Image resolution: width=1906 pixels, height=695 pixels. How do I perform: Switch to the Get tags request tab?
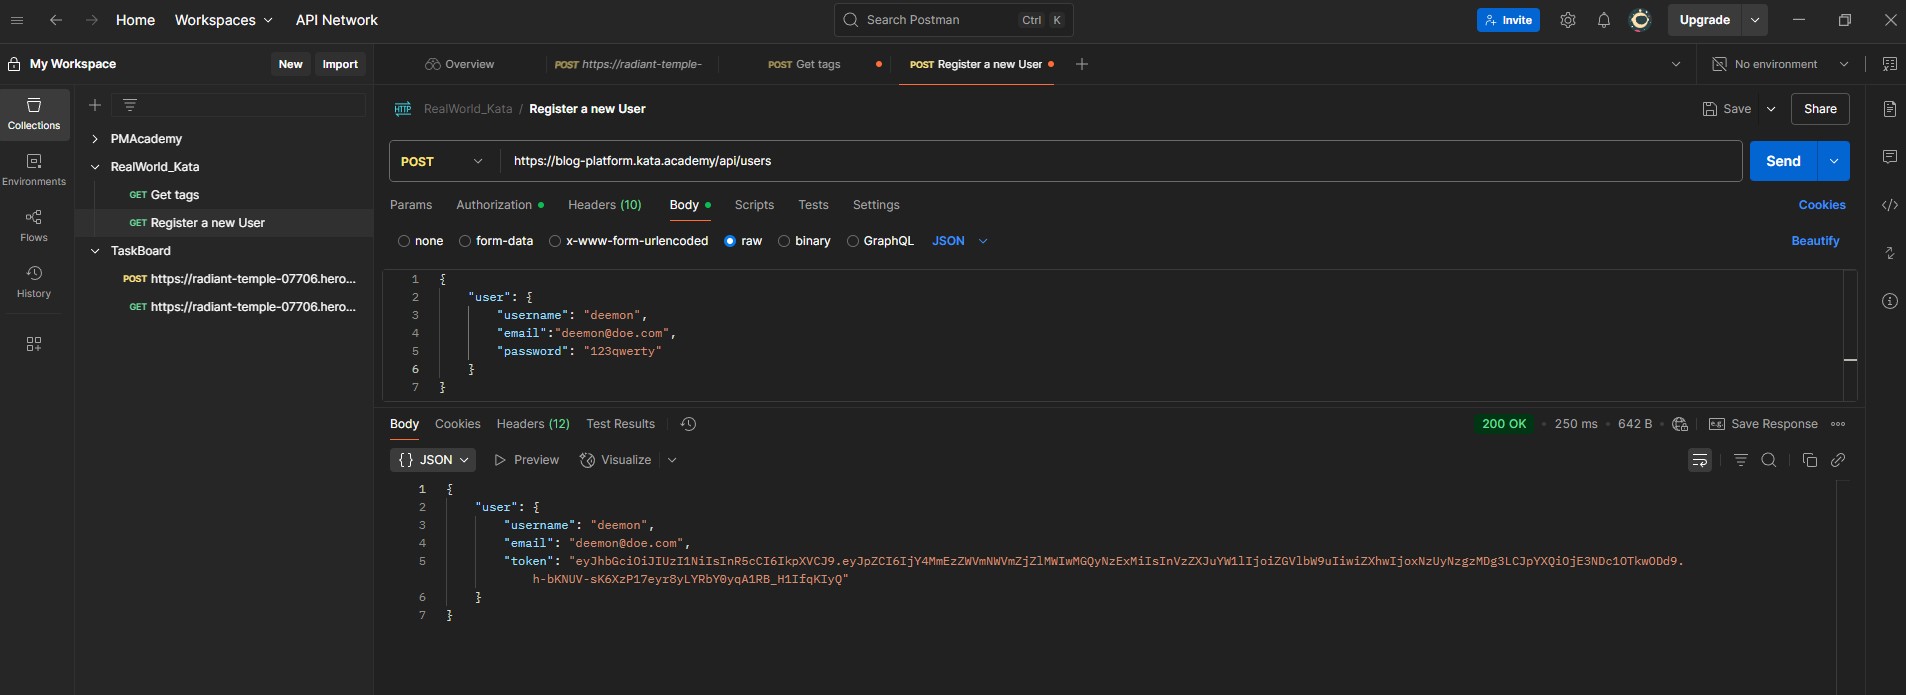coord(804,64)
